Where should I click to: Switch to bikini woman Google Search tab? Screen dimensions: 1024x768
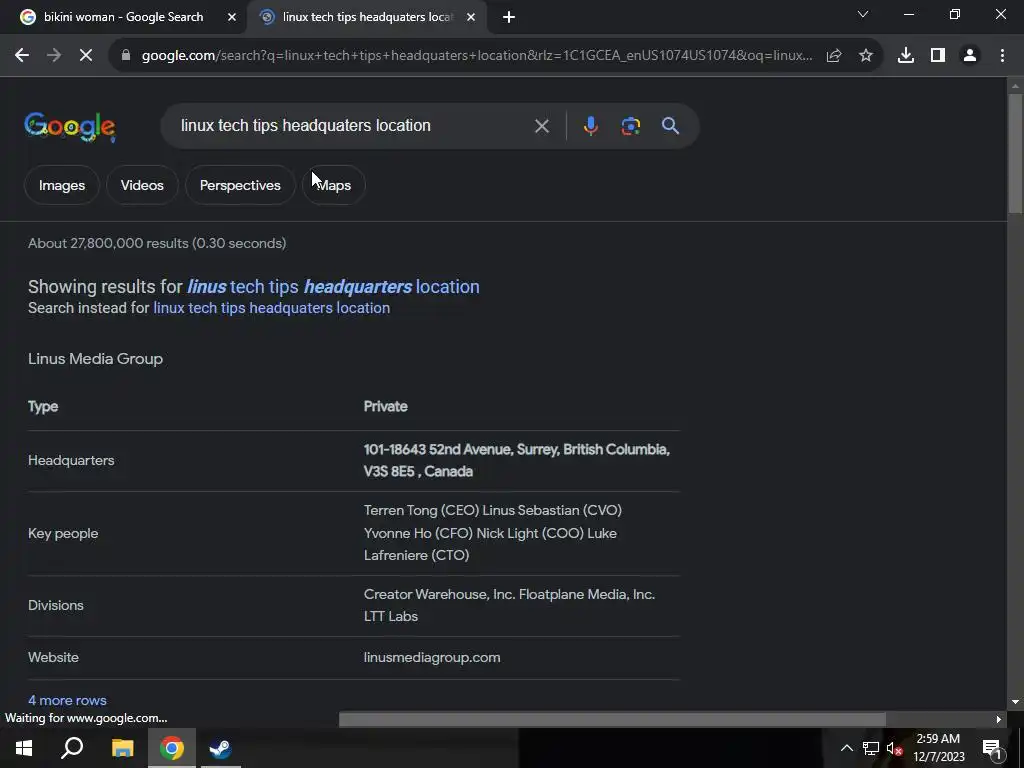click(x=123, y=17)
